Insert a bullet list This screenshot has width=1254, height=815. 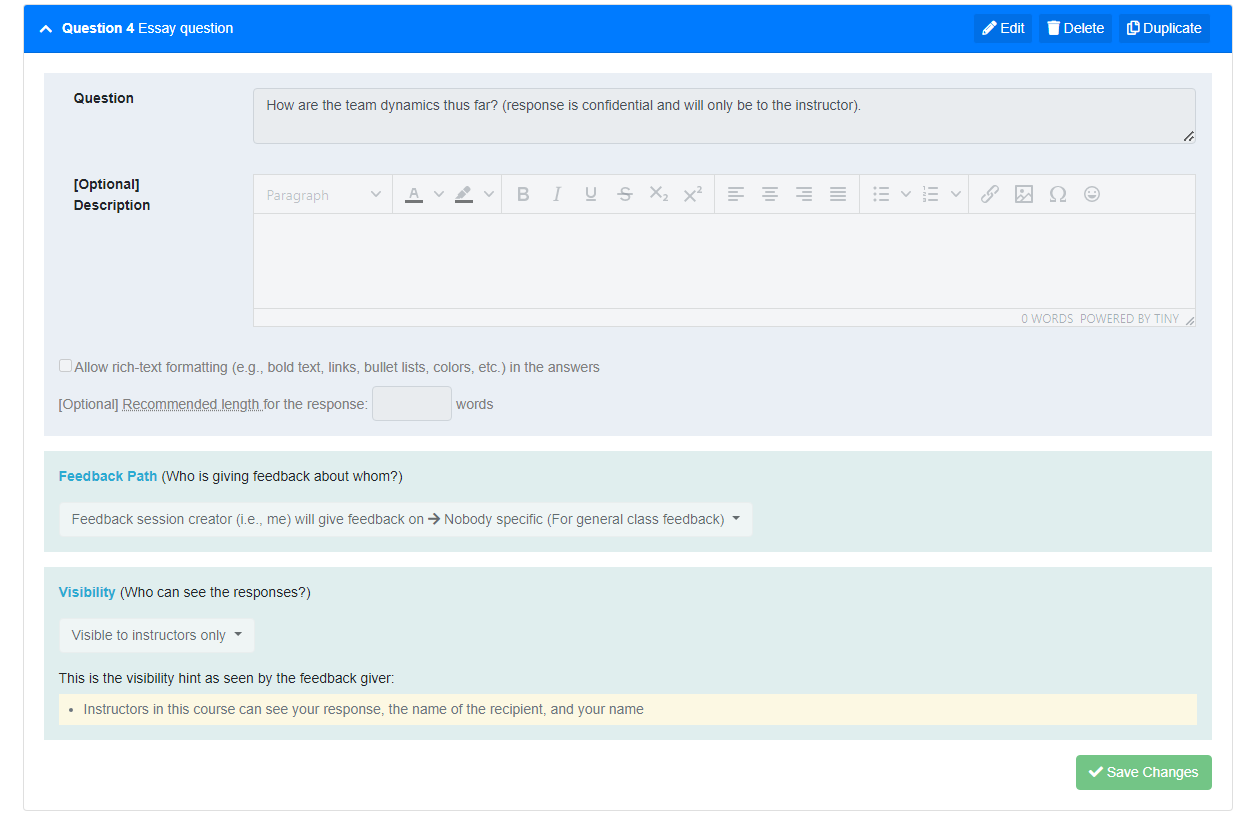tap(881, 195)
